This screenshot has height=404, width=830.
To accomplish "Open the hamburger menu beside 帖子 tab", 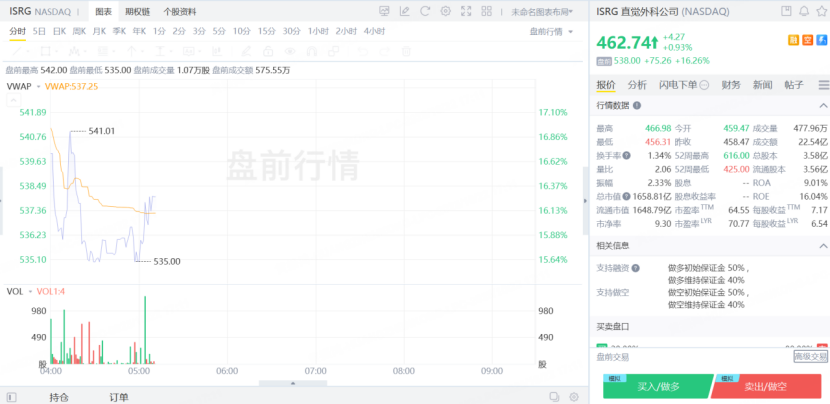I will click(824, 85).
